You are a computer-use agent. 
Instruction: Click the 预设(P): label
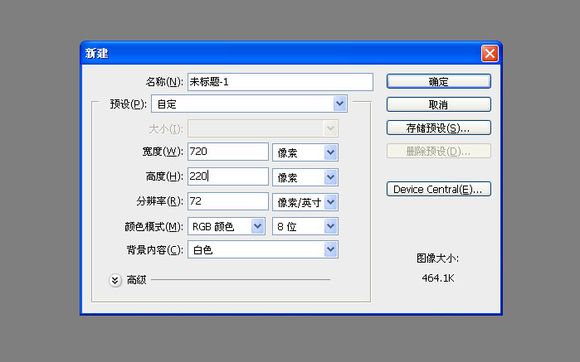point(128,104)
